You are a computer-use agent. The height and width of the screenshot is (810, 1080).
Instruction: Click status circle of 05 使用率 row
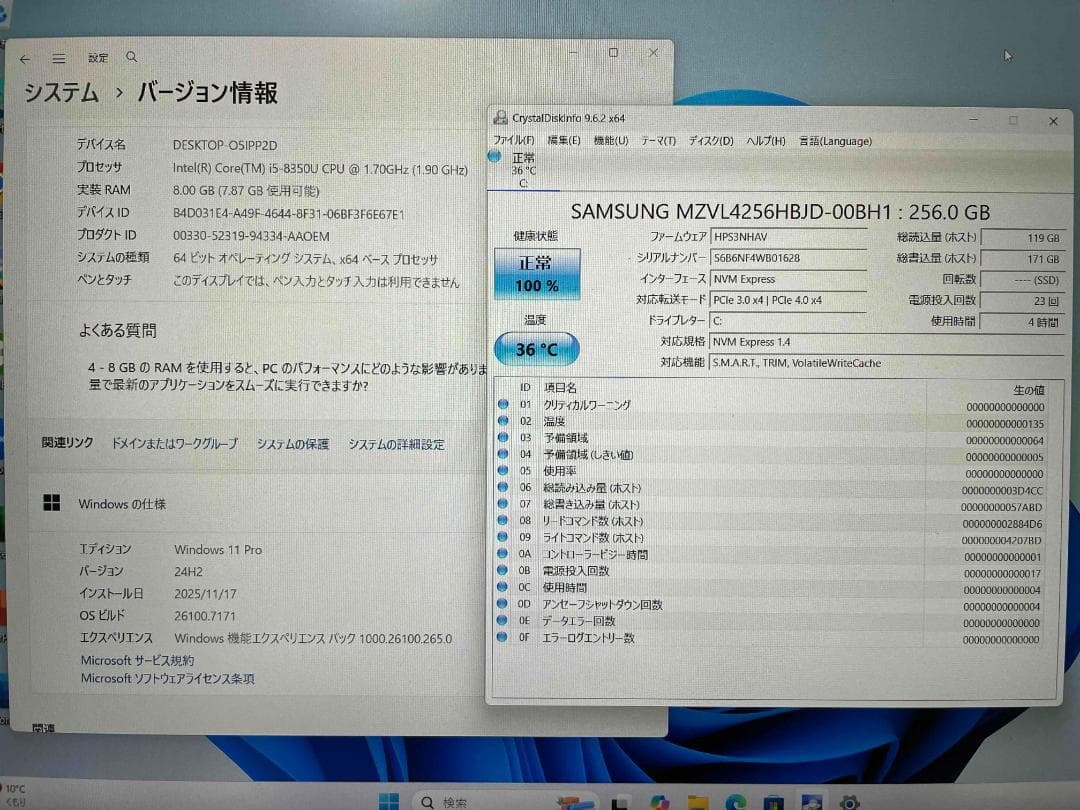503,470
